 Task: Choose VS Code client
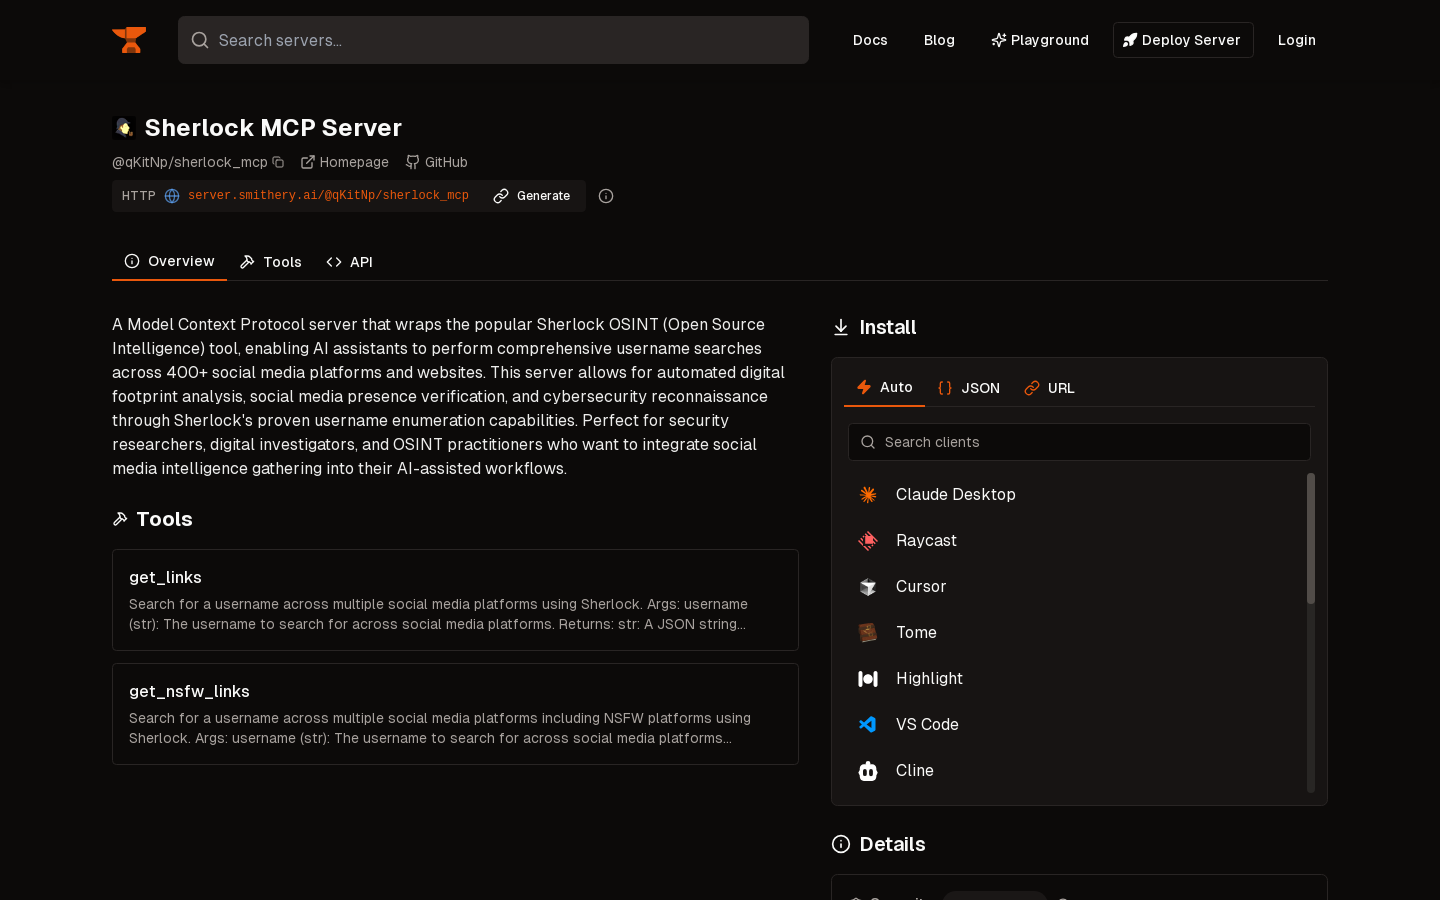[1074, 724]
